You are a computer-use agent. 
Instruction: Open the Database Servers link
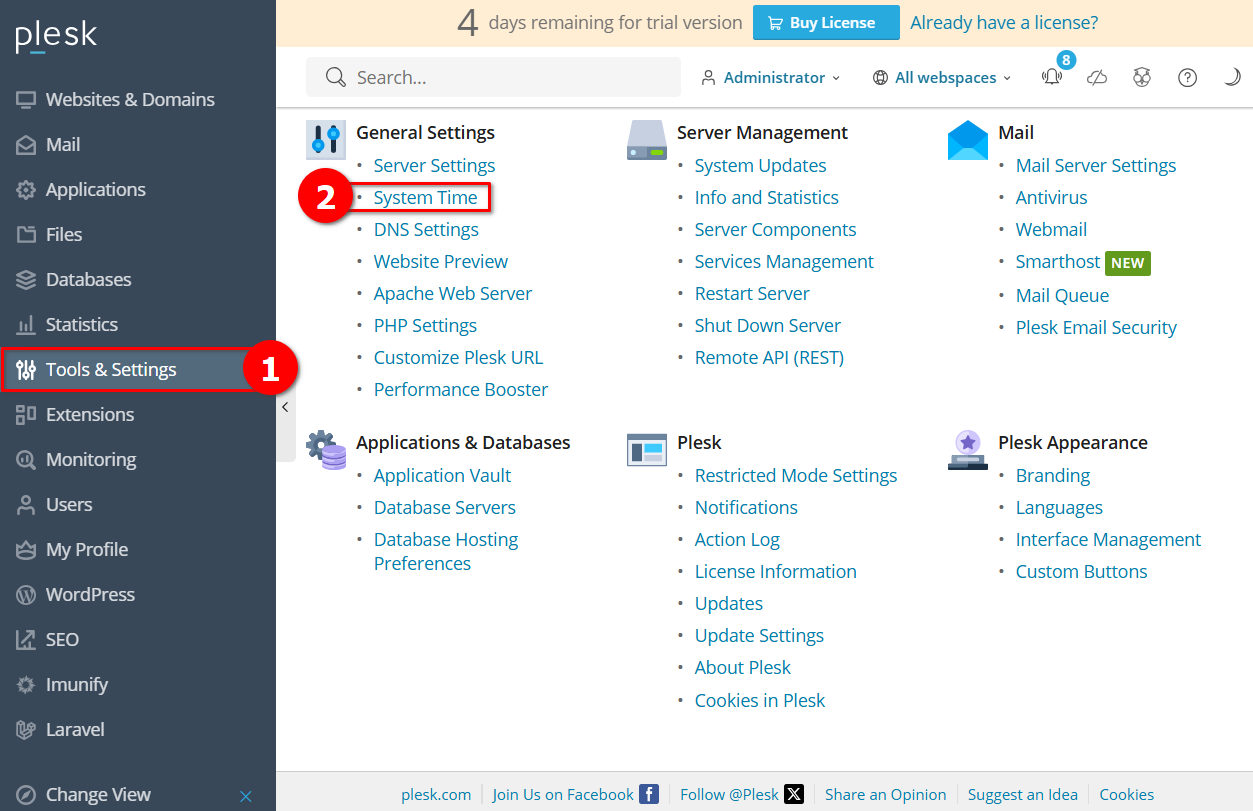[x=445, y=508]
